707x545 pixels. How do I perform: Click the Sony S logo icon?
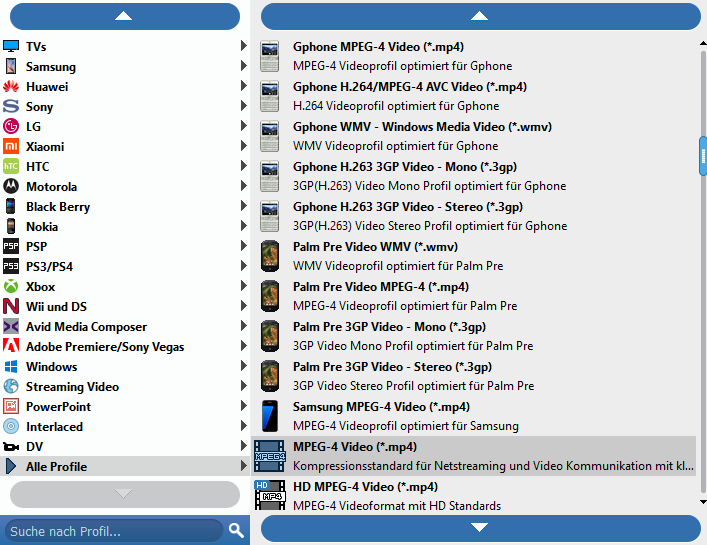(x=11, y=106)
